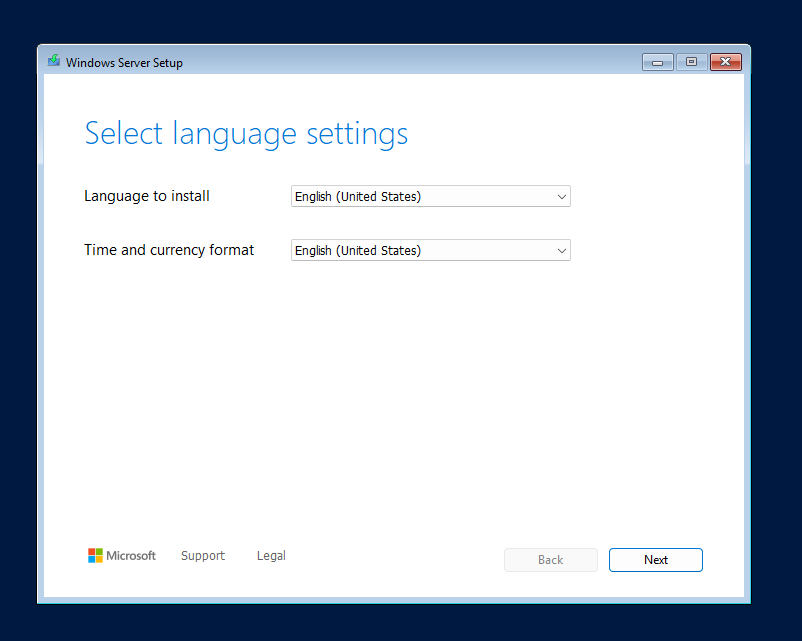
Task: Minimize the Windows Server Setup window
Action: coord(658,62)
